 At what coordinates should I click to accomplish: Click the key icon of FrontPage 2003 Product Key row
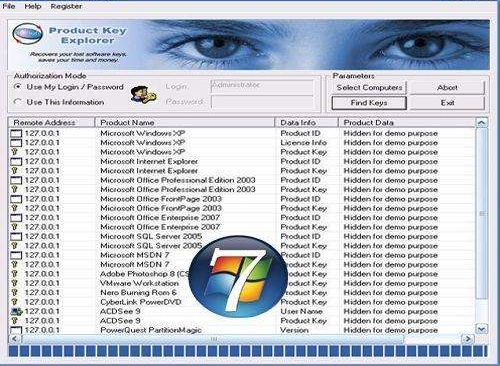pos(14,208)
